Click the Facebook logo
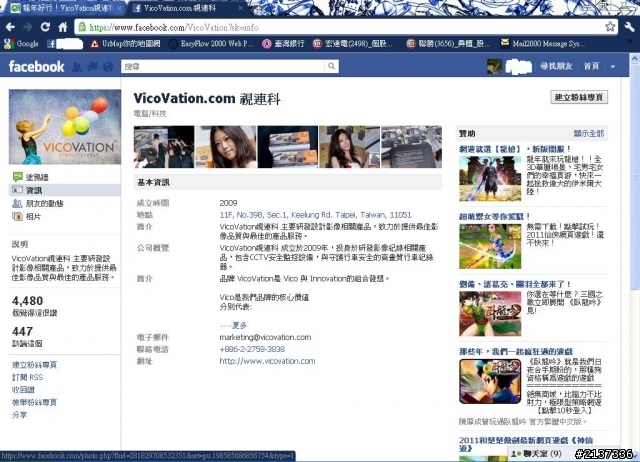Screen dimensions: 640x462 [36, 67]
